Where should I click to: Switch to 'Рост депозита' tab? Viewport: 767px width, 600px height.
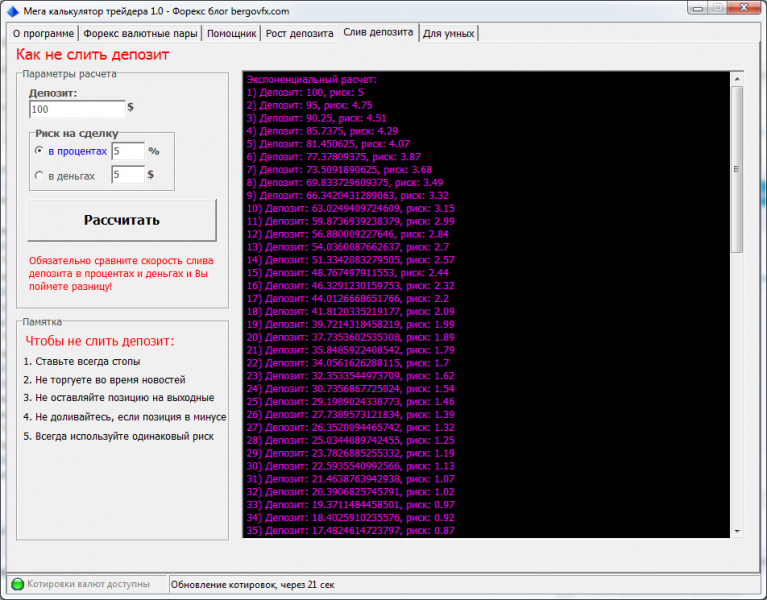(x=299, y=33)
